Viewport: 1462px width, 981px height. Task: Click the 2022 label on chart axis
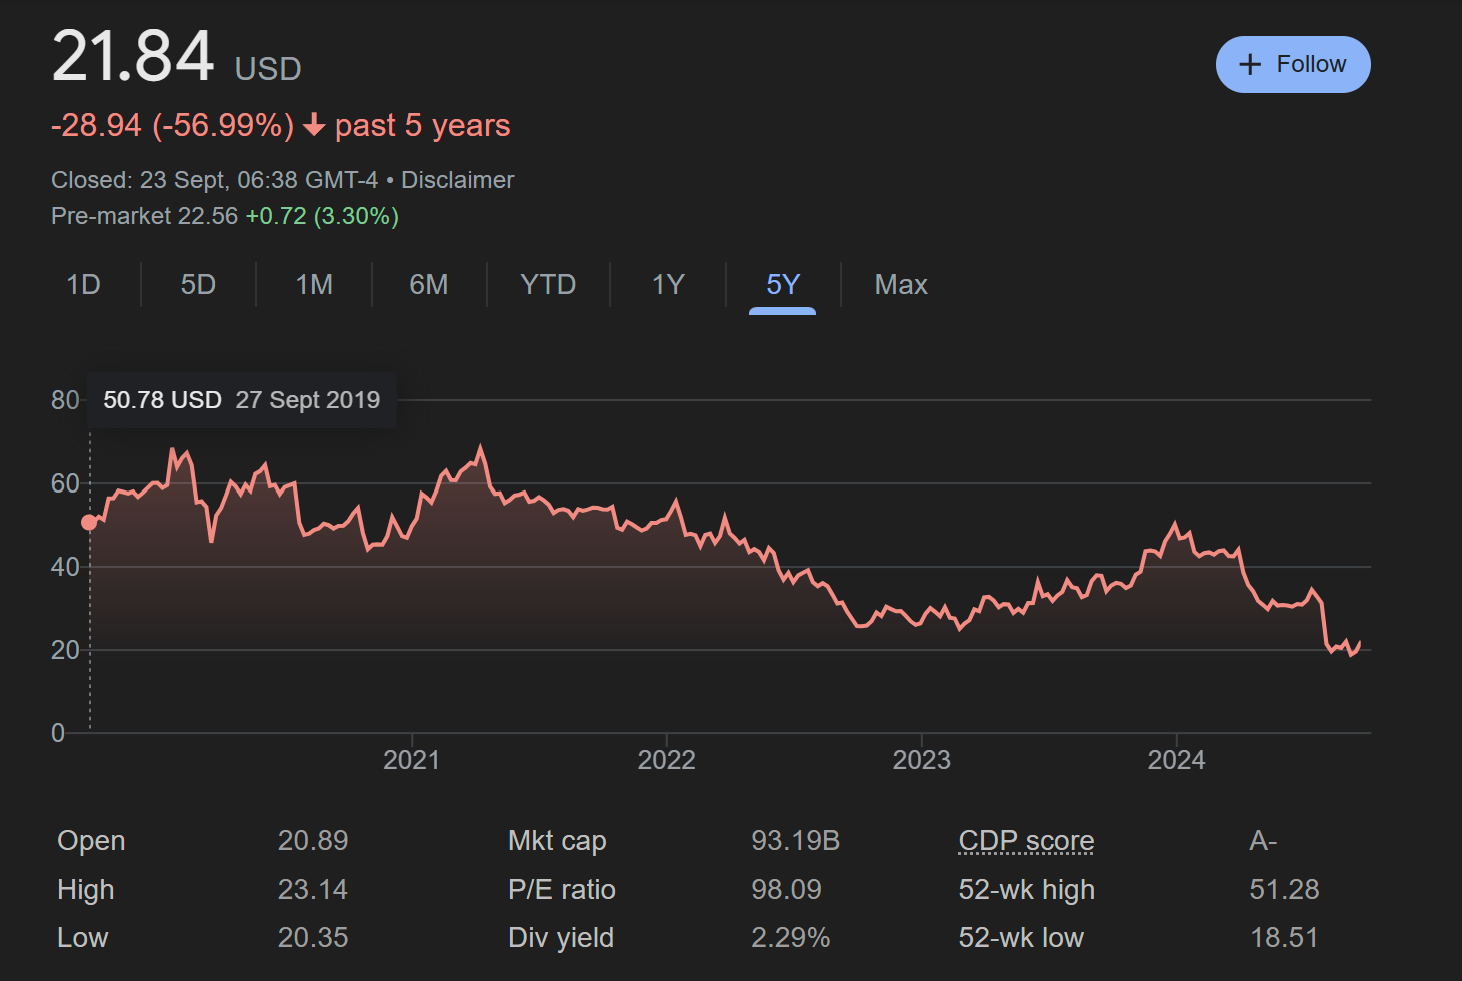[x=666, y=760]
